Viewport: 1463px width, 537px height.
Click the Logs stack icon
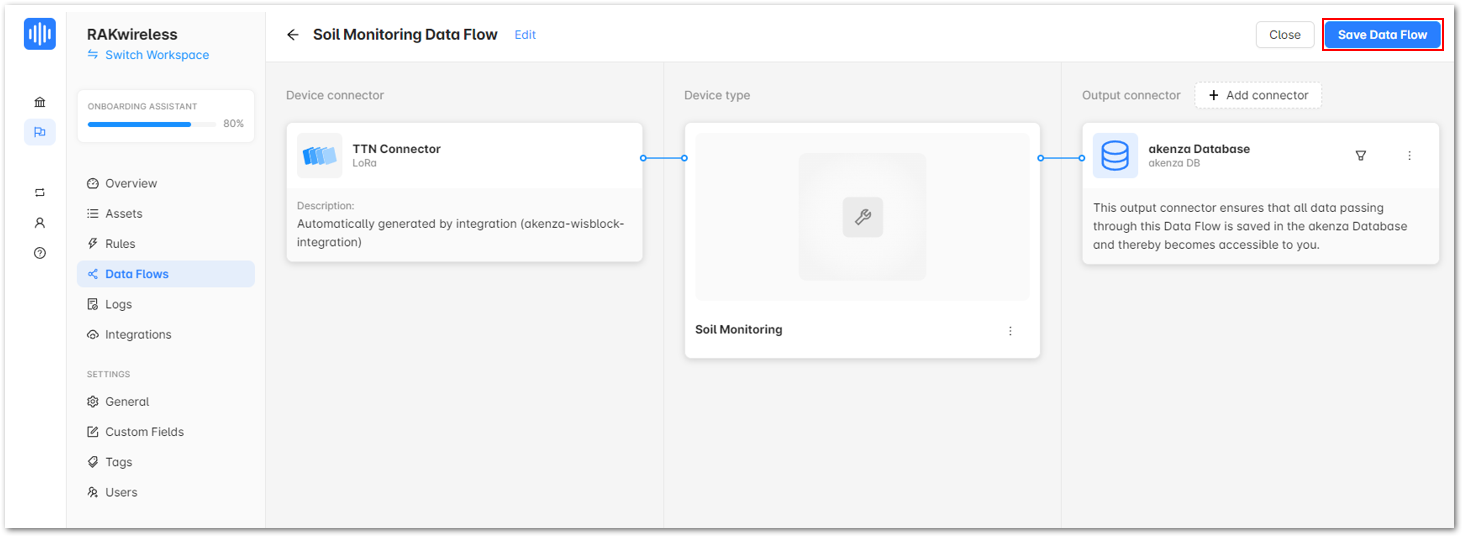coord(93,304)
